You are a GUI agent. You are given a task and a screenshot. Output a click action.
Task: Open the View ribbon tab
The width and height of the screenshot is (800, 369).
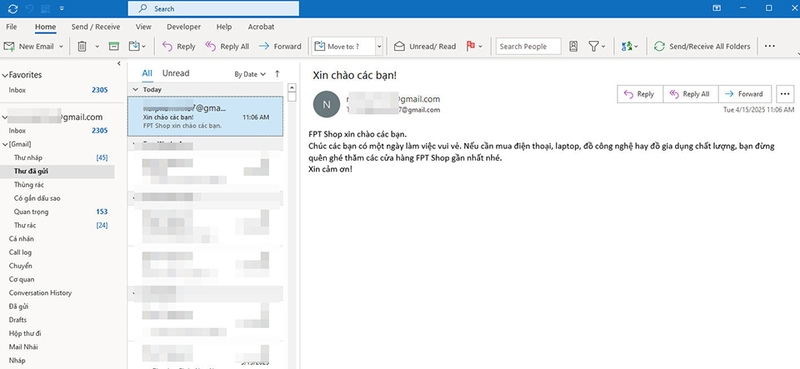(143, 27)
